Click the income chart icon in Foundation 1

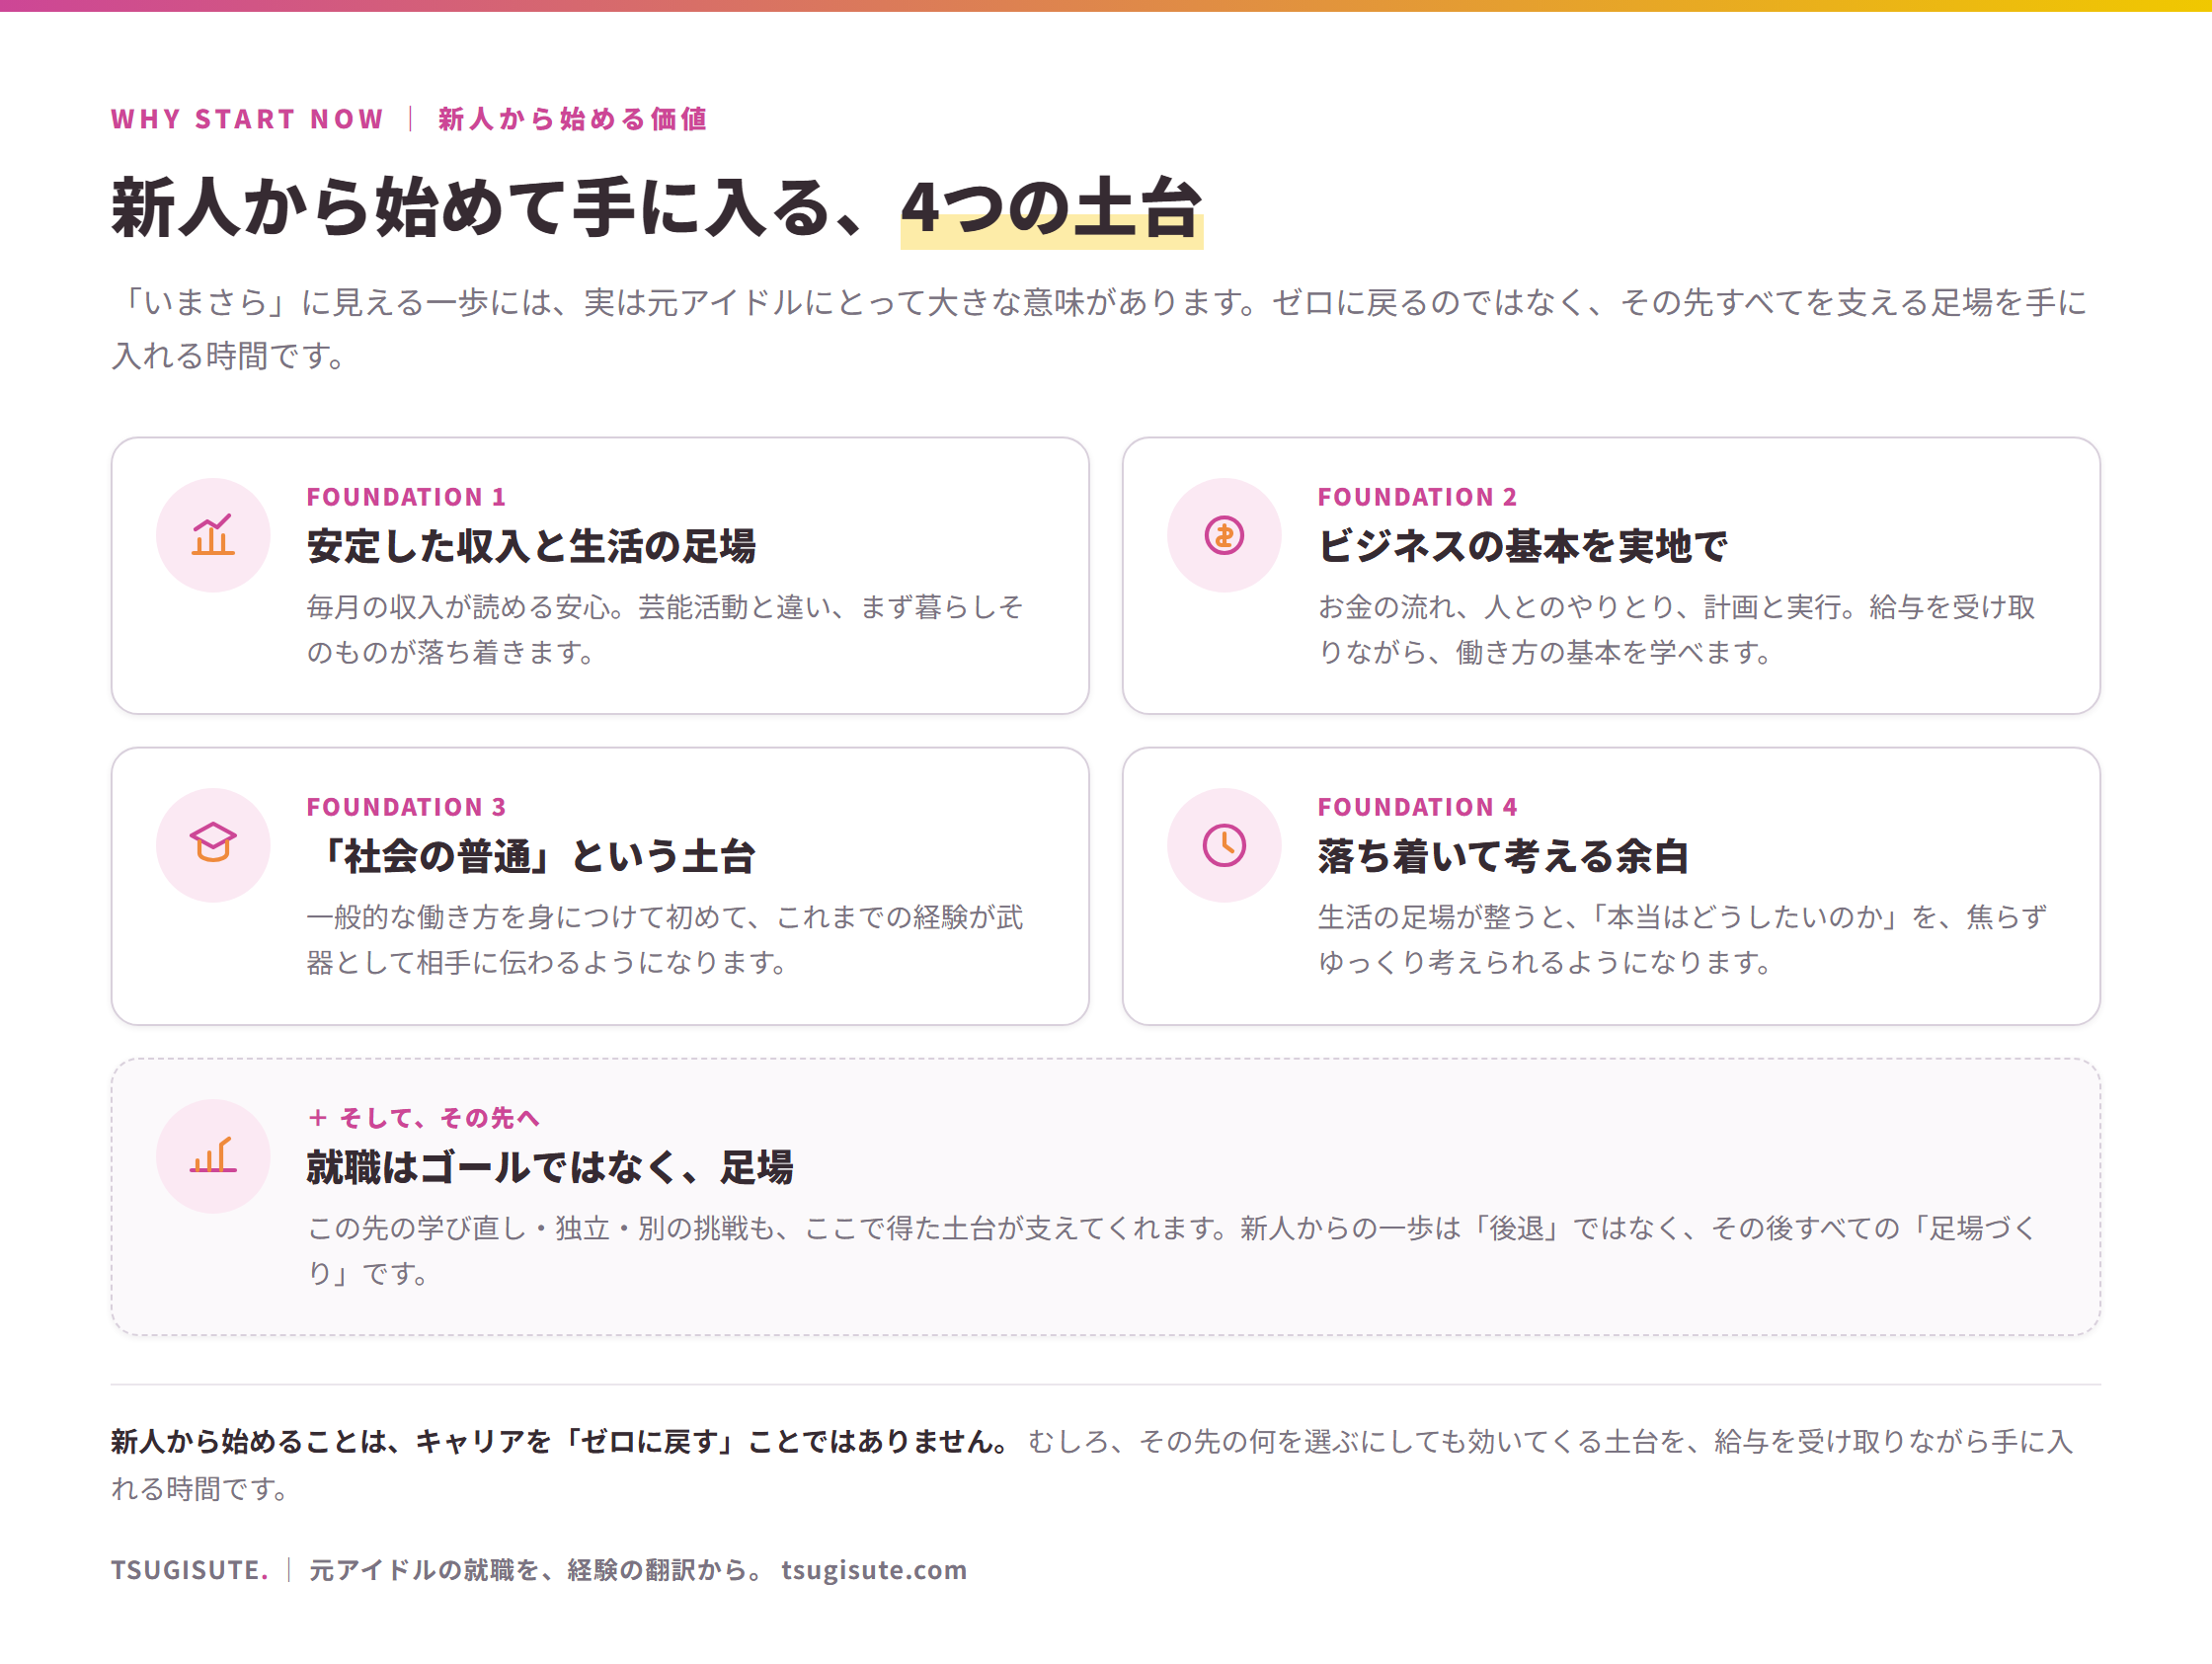[213, 536]
